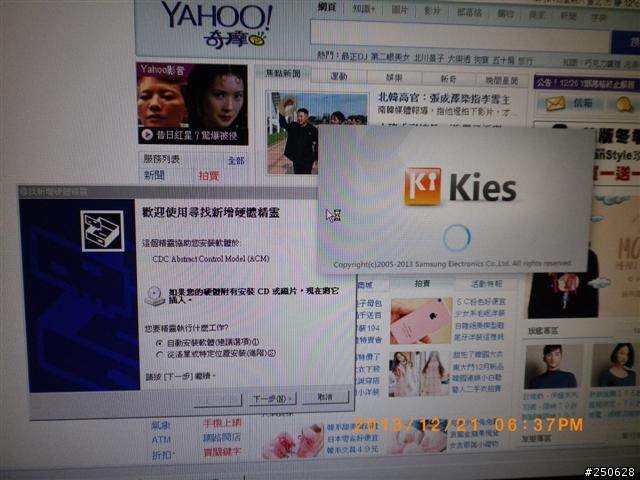
Task: Open the ATM service link
Action: click(161, 440)
